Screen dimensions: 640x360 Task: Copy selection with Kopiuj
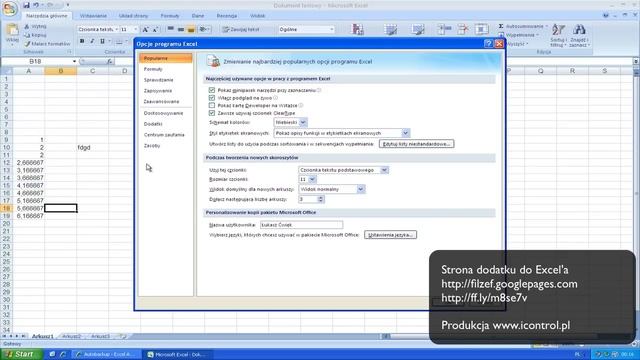[x=36, y=35]
